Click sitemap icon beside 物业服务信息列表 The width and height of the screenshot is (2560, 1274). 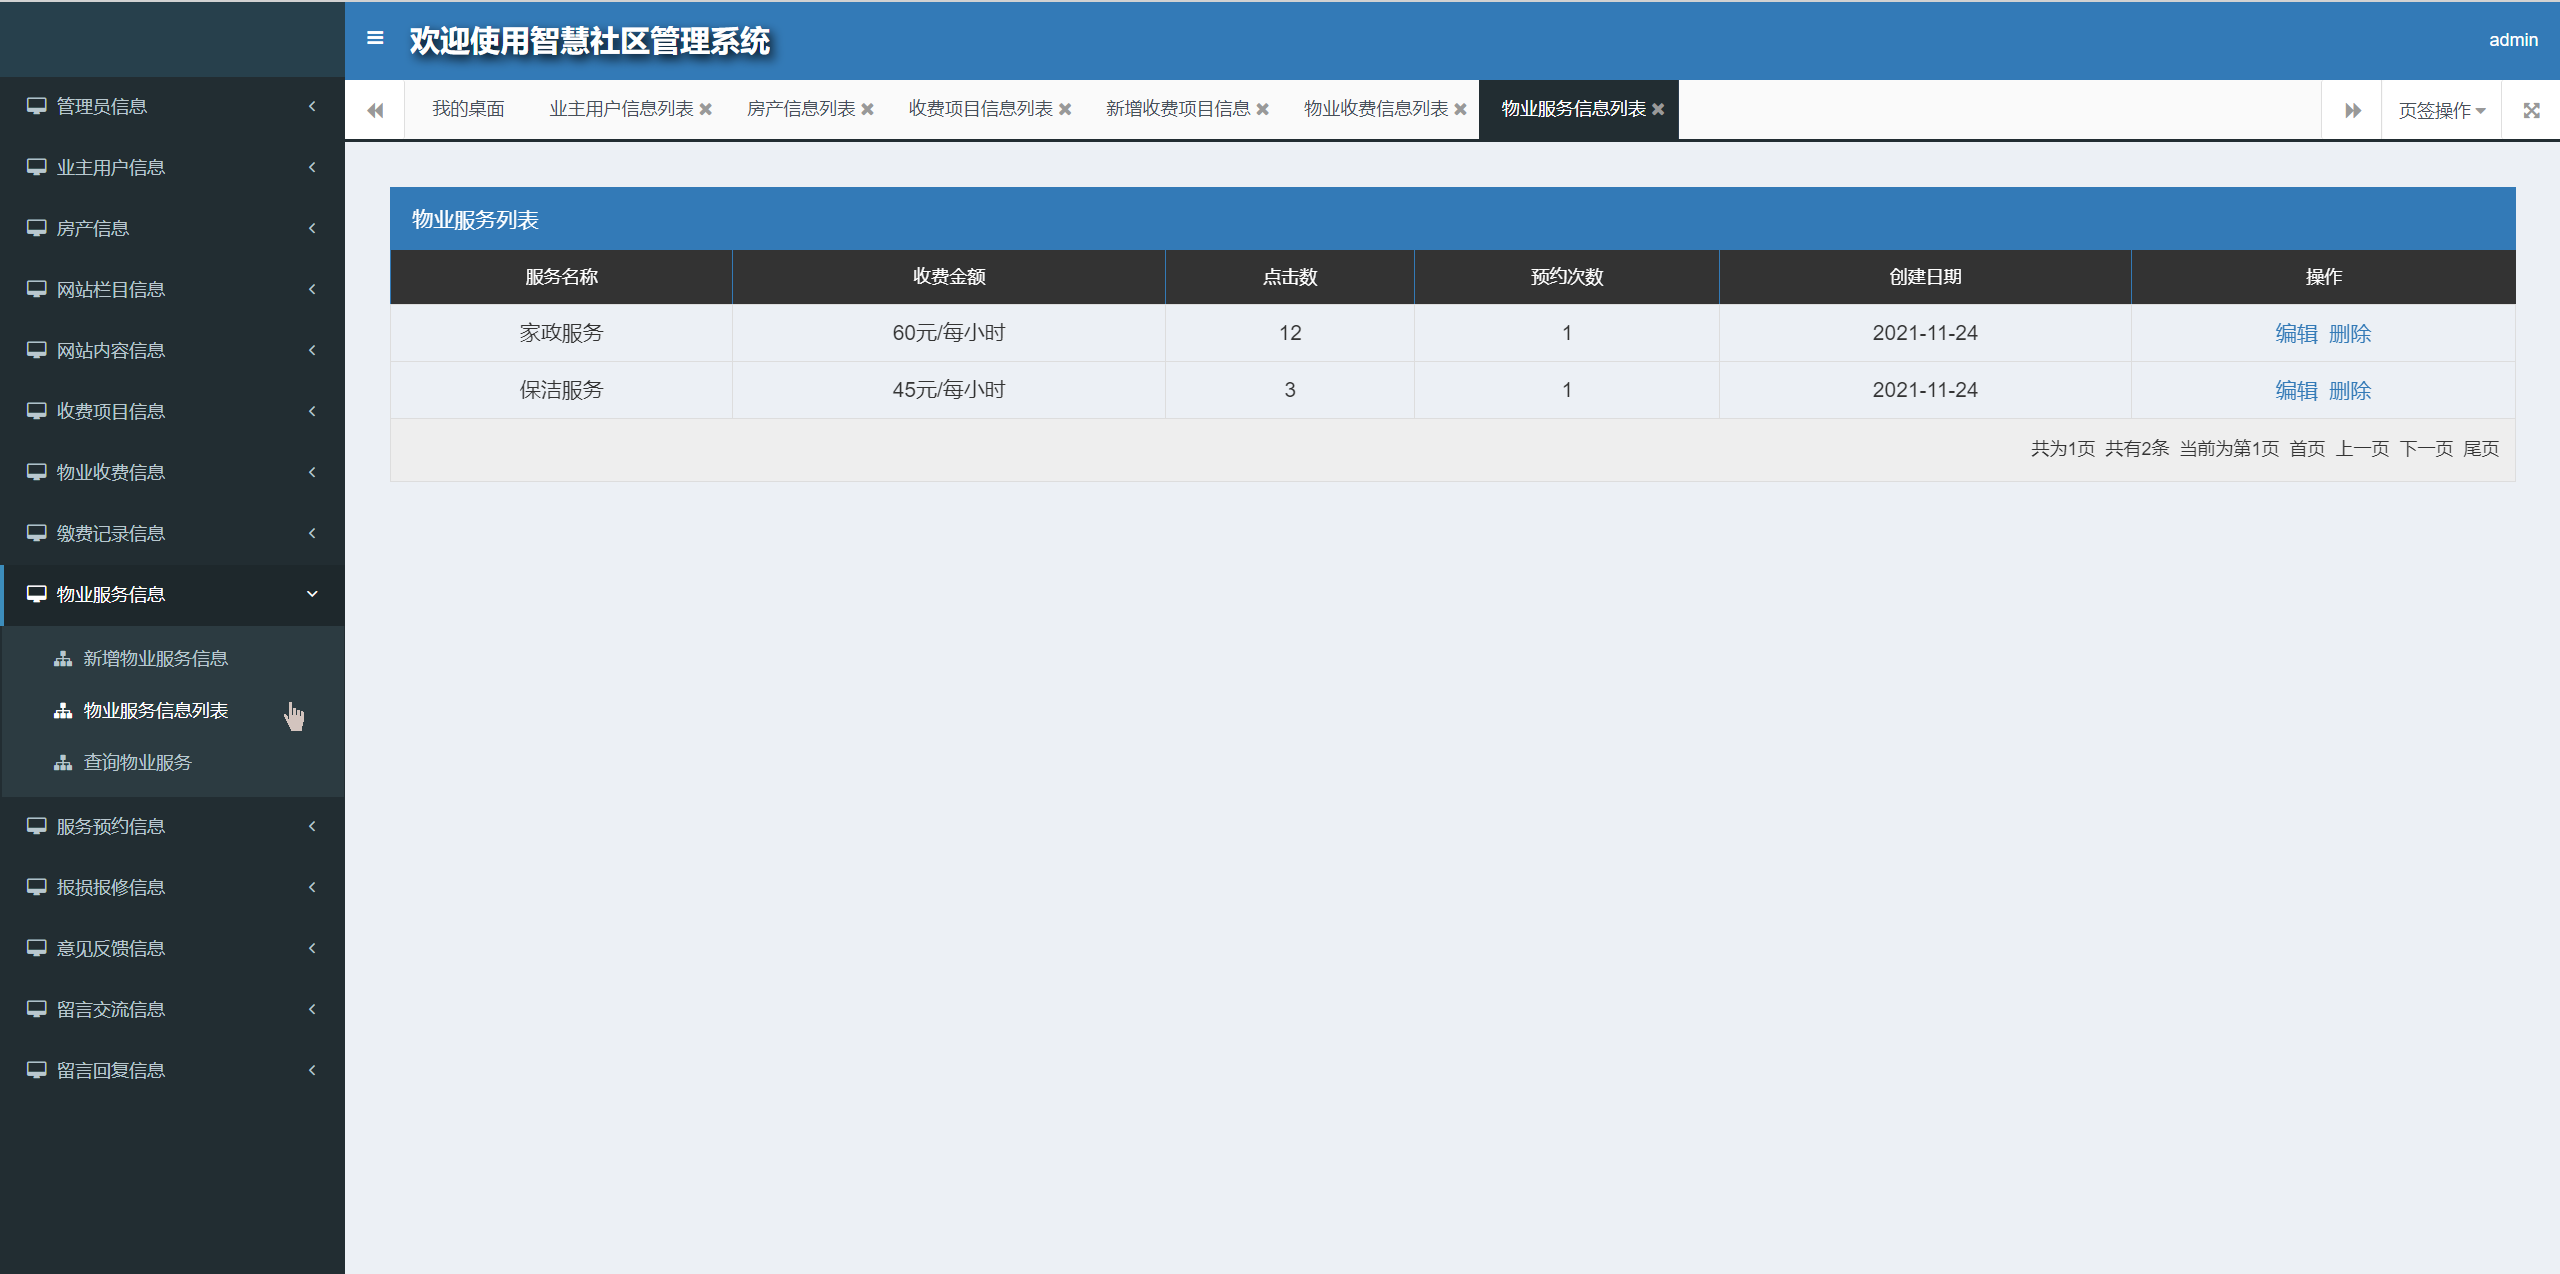pos(63,710)
